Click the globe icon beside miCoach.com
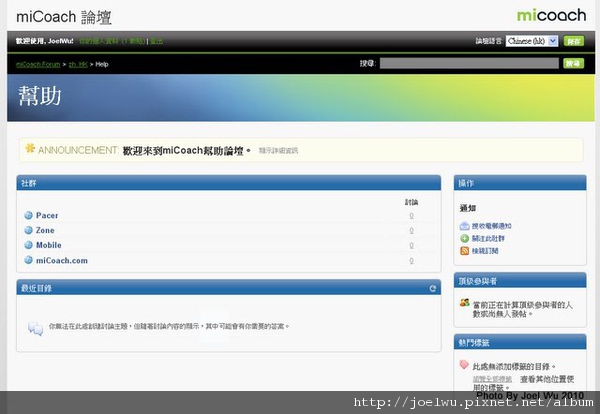The image size is (600, 414). pyautogui.click(x=28, y=260)
